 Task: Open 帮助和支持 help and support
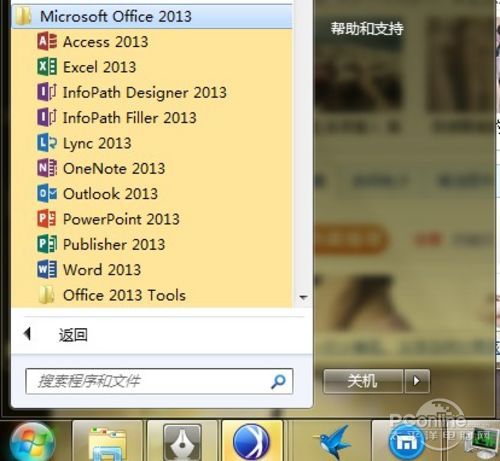367,29
